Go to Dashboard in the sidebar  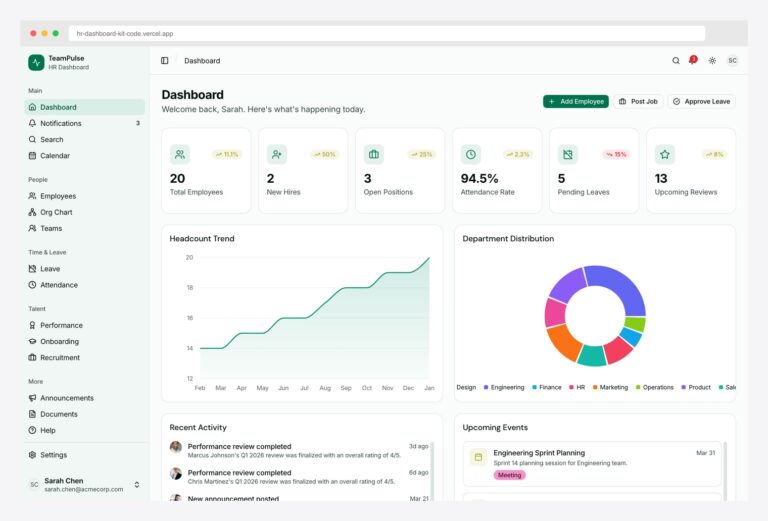point(84,107)
